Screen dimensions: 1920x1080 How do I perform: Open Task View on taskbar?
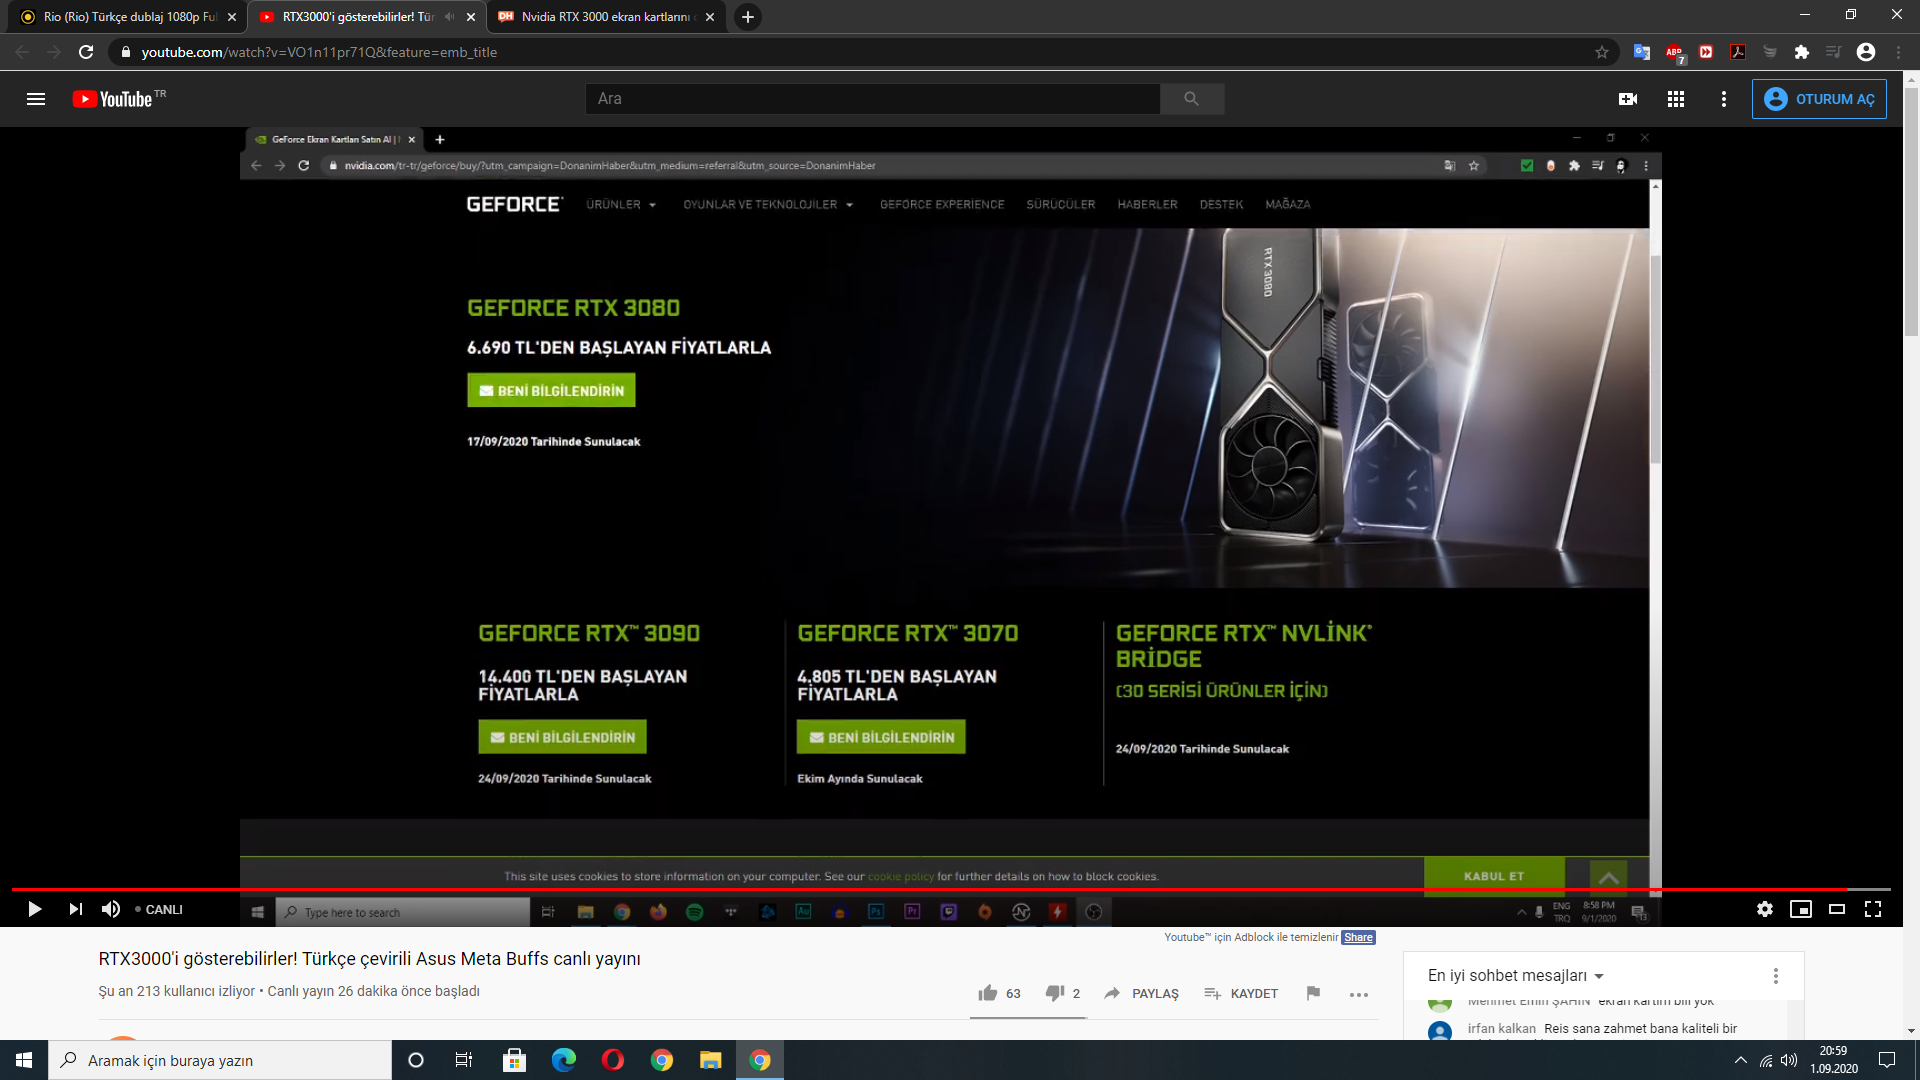point(464,1060)
